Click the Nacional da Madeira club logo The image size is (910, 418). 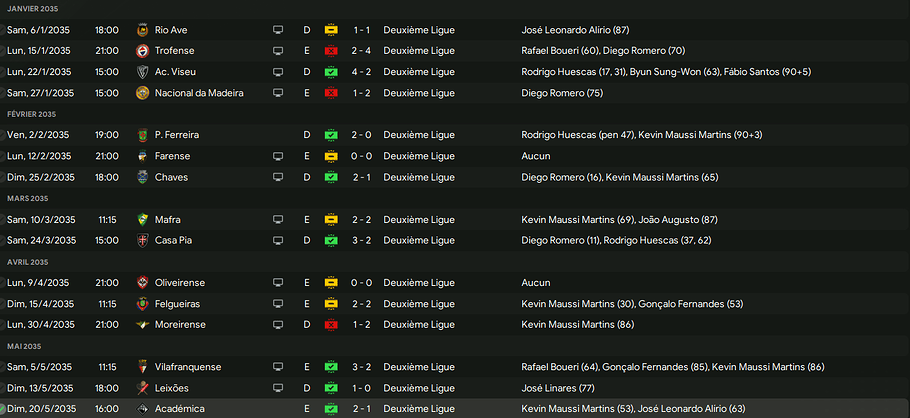pos(143,93)
